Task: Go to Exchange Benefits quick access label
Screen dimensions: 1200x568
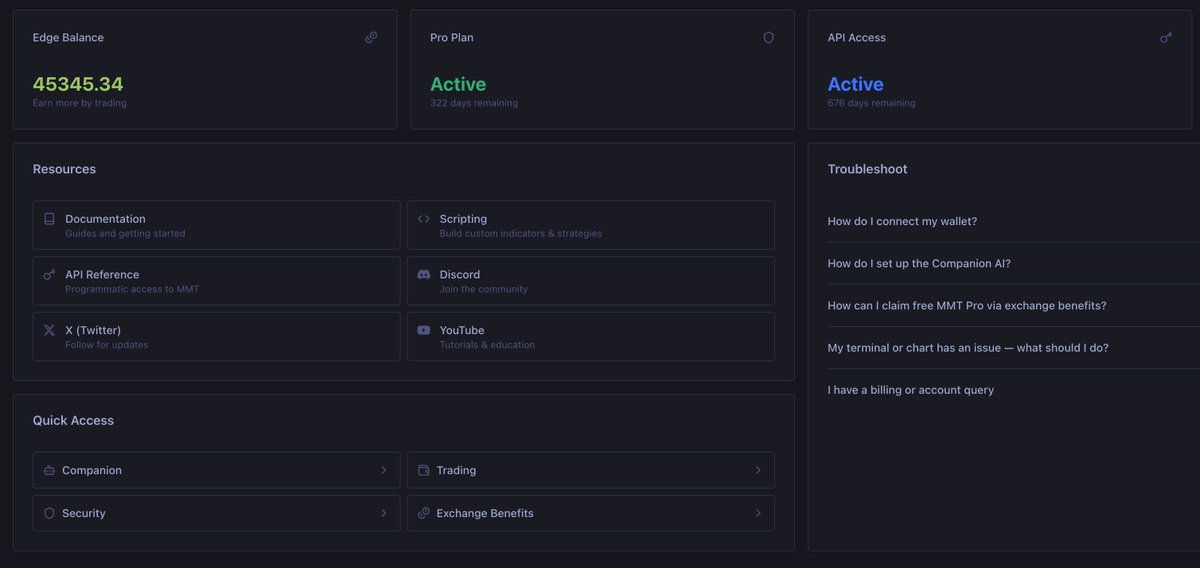Action: coord(485,513)
